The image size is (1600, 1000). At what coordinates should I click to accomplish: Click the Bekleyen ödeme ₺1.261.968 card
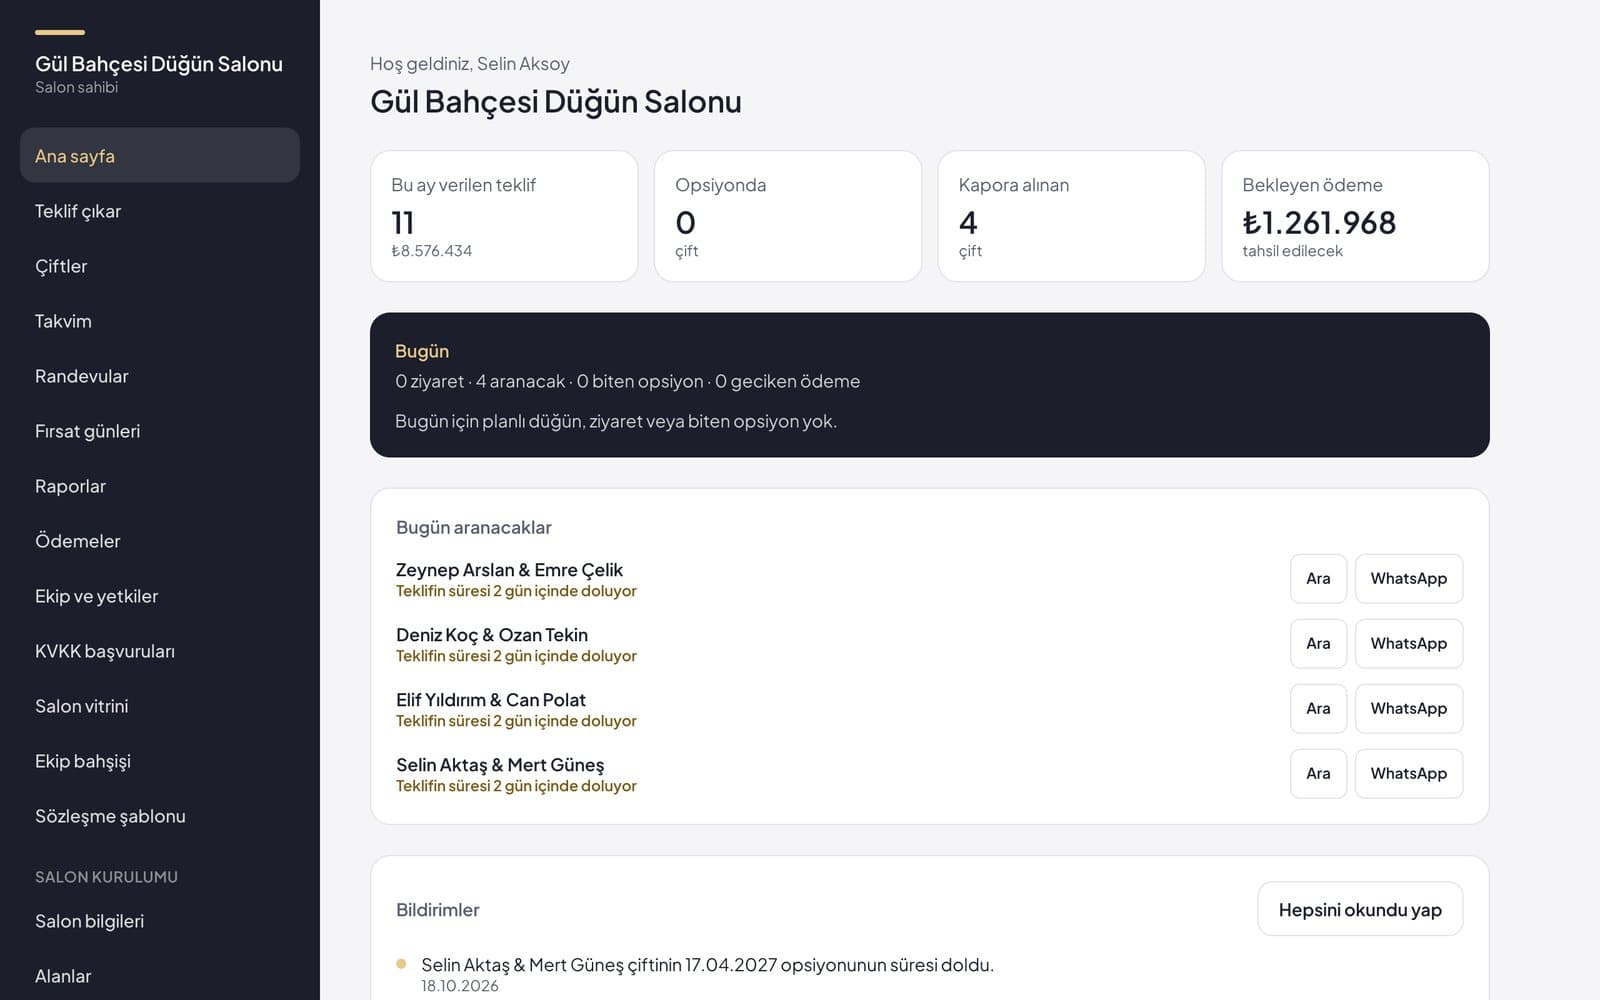click(1355, 216)
